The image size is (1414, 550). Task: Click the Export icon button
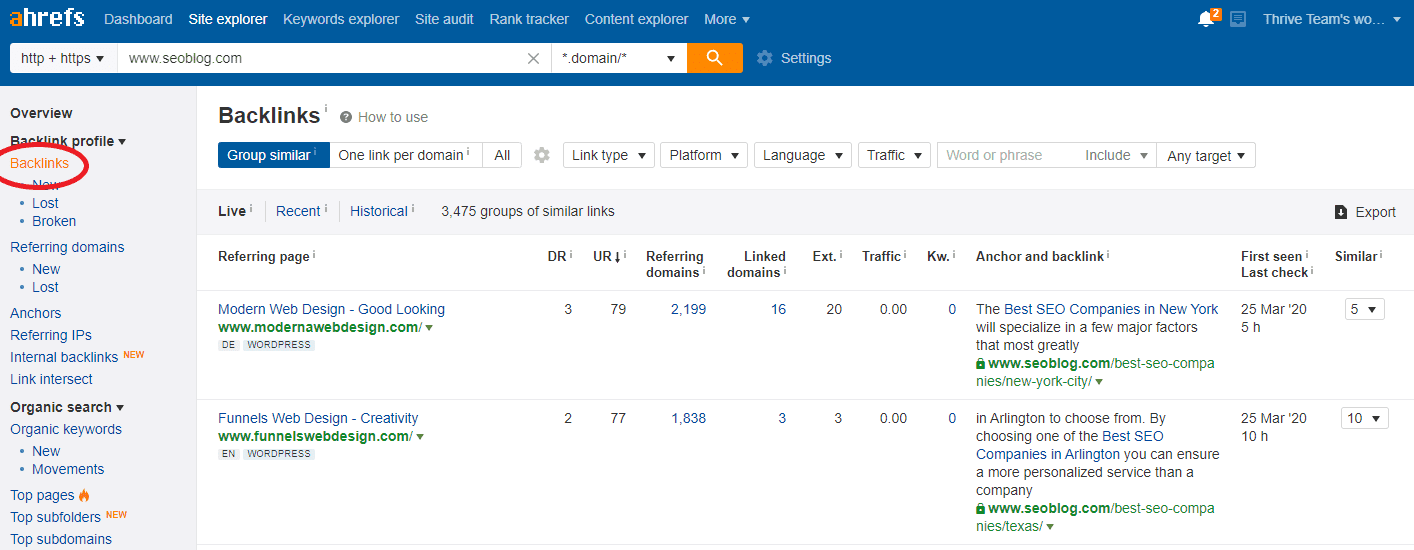(1365, 212)
